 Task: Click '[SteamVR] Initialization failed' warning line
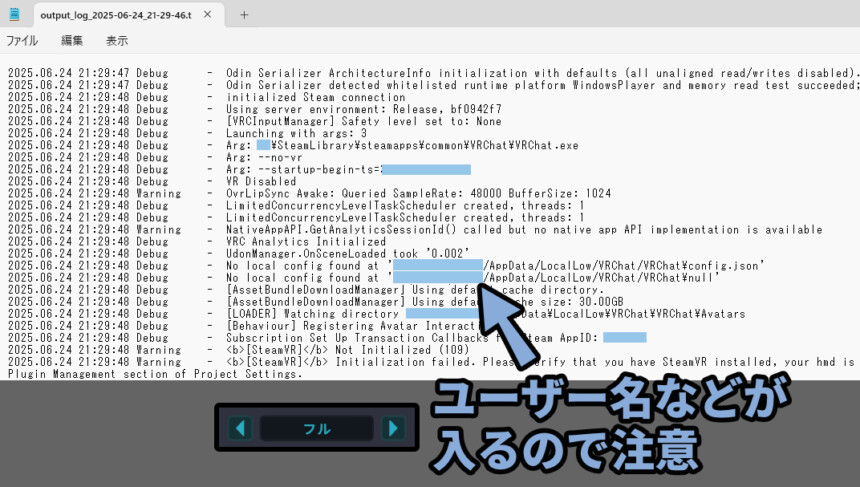point(433,363)
